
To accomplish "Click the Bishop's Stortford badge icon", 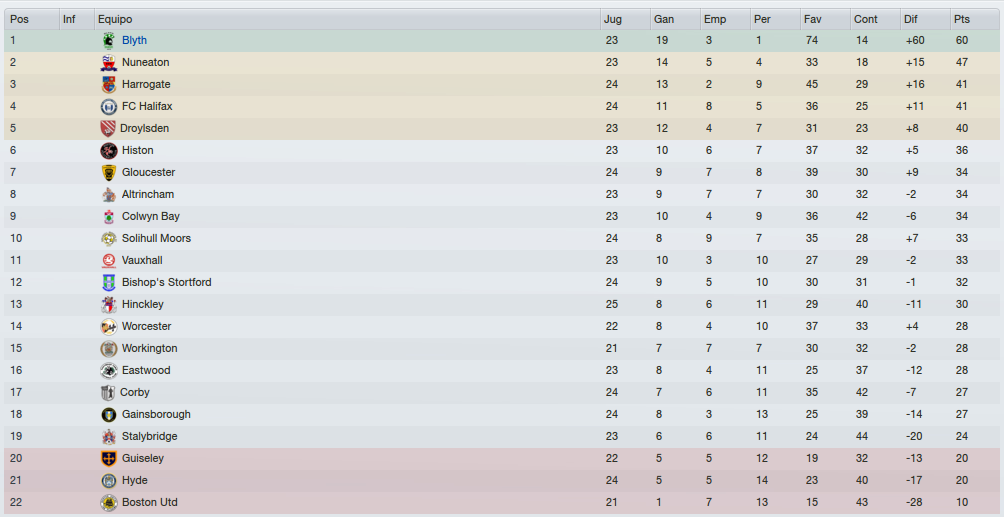I will [108, 283].
